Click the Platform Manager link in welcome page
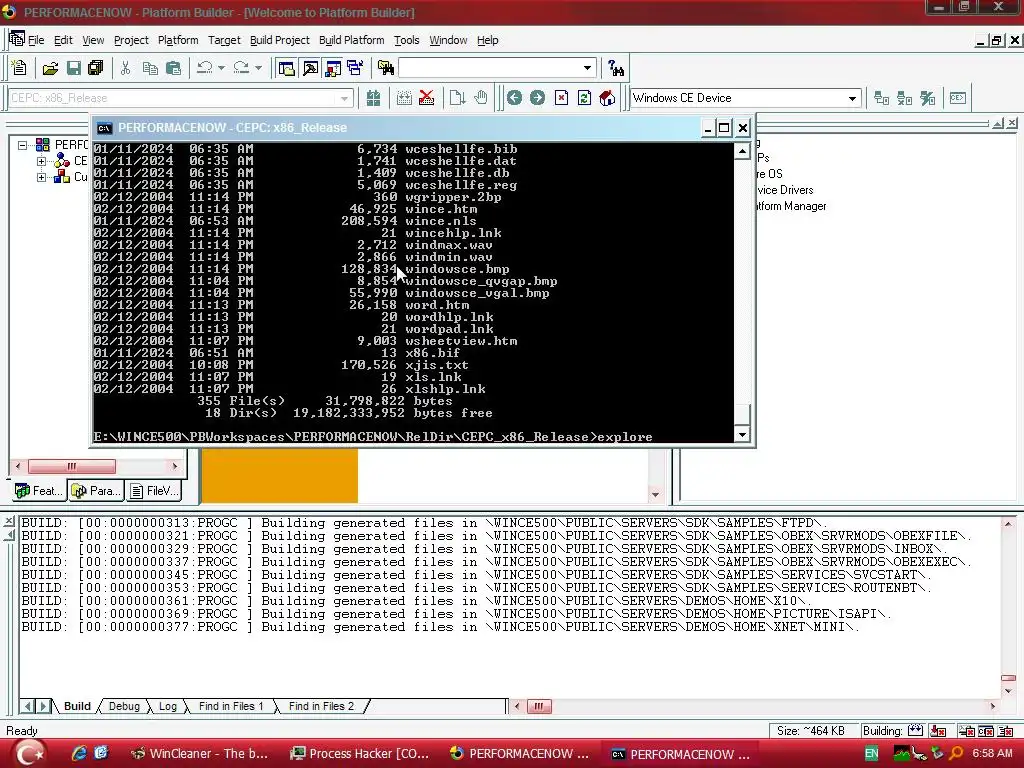This screenshot has height=768, width=1024. (791, 206)
